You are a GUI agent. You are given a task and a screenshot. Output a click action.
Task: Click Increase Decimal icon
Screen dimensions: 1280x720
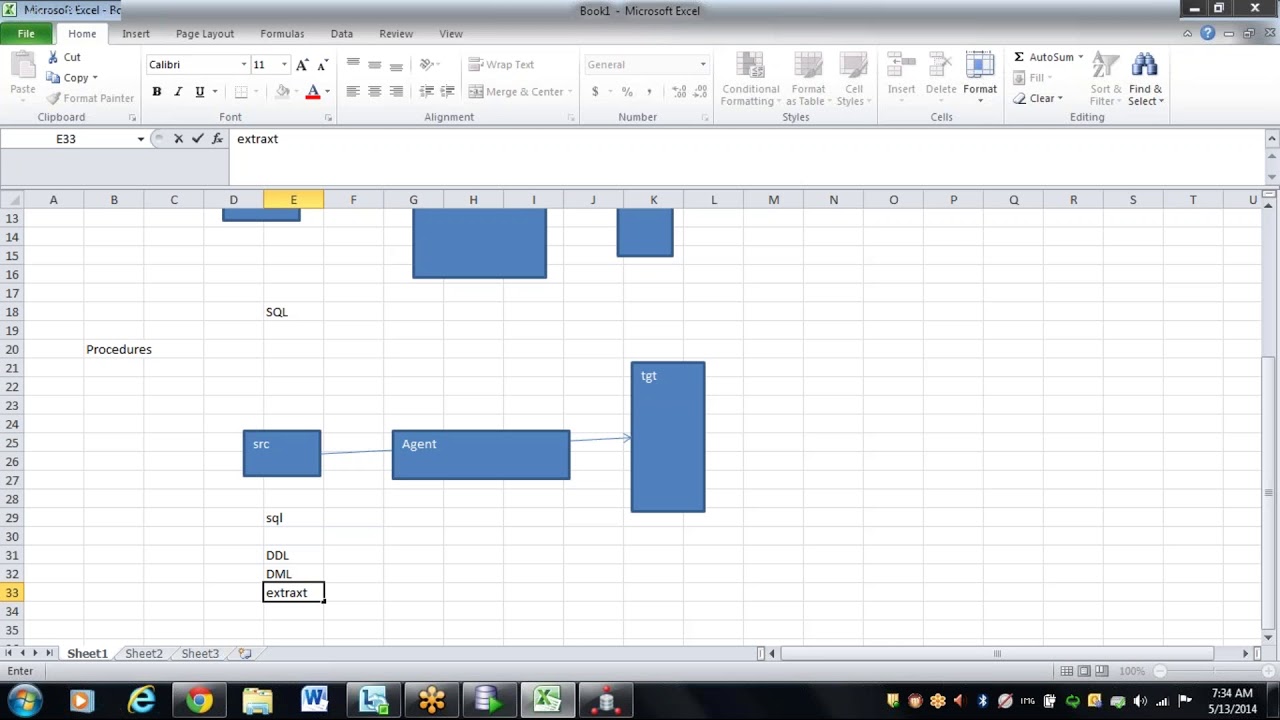(x=678, y=92)
